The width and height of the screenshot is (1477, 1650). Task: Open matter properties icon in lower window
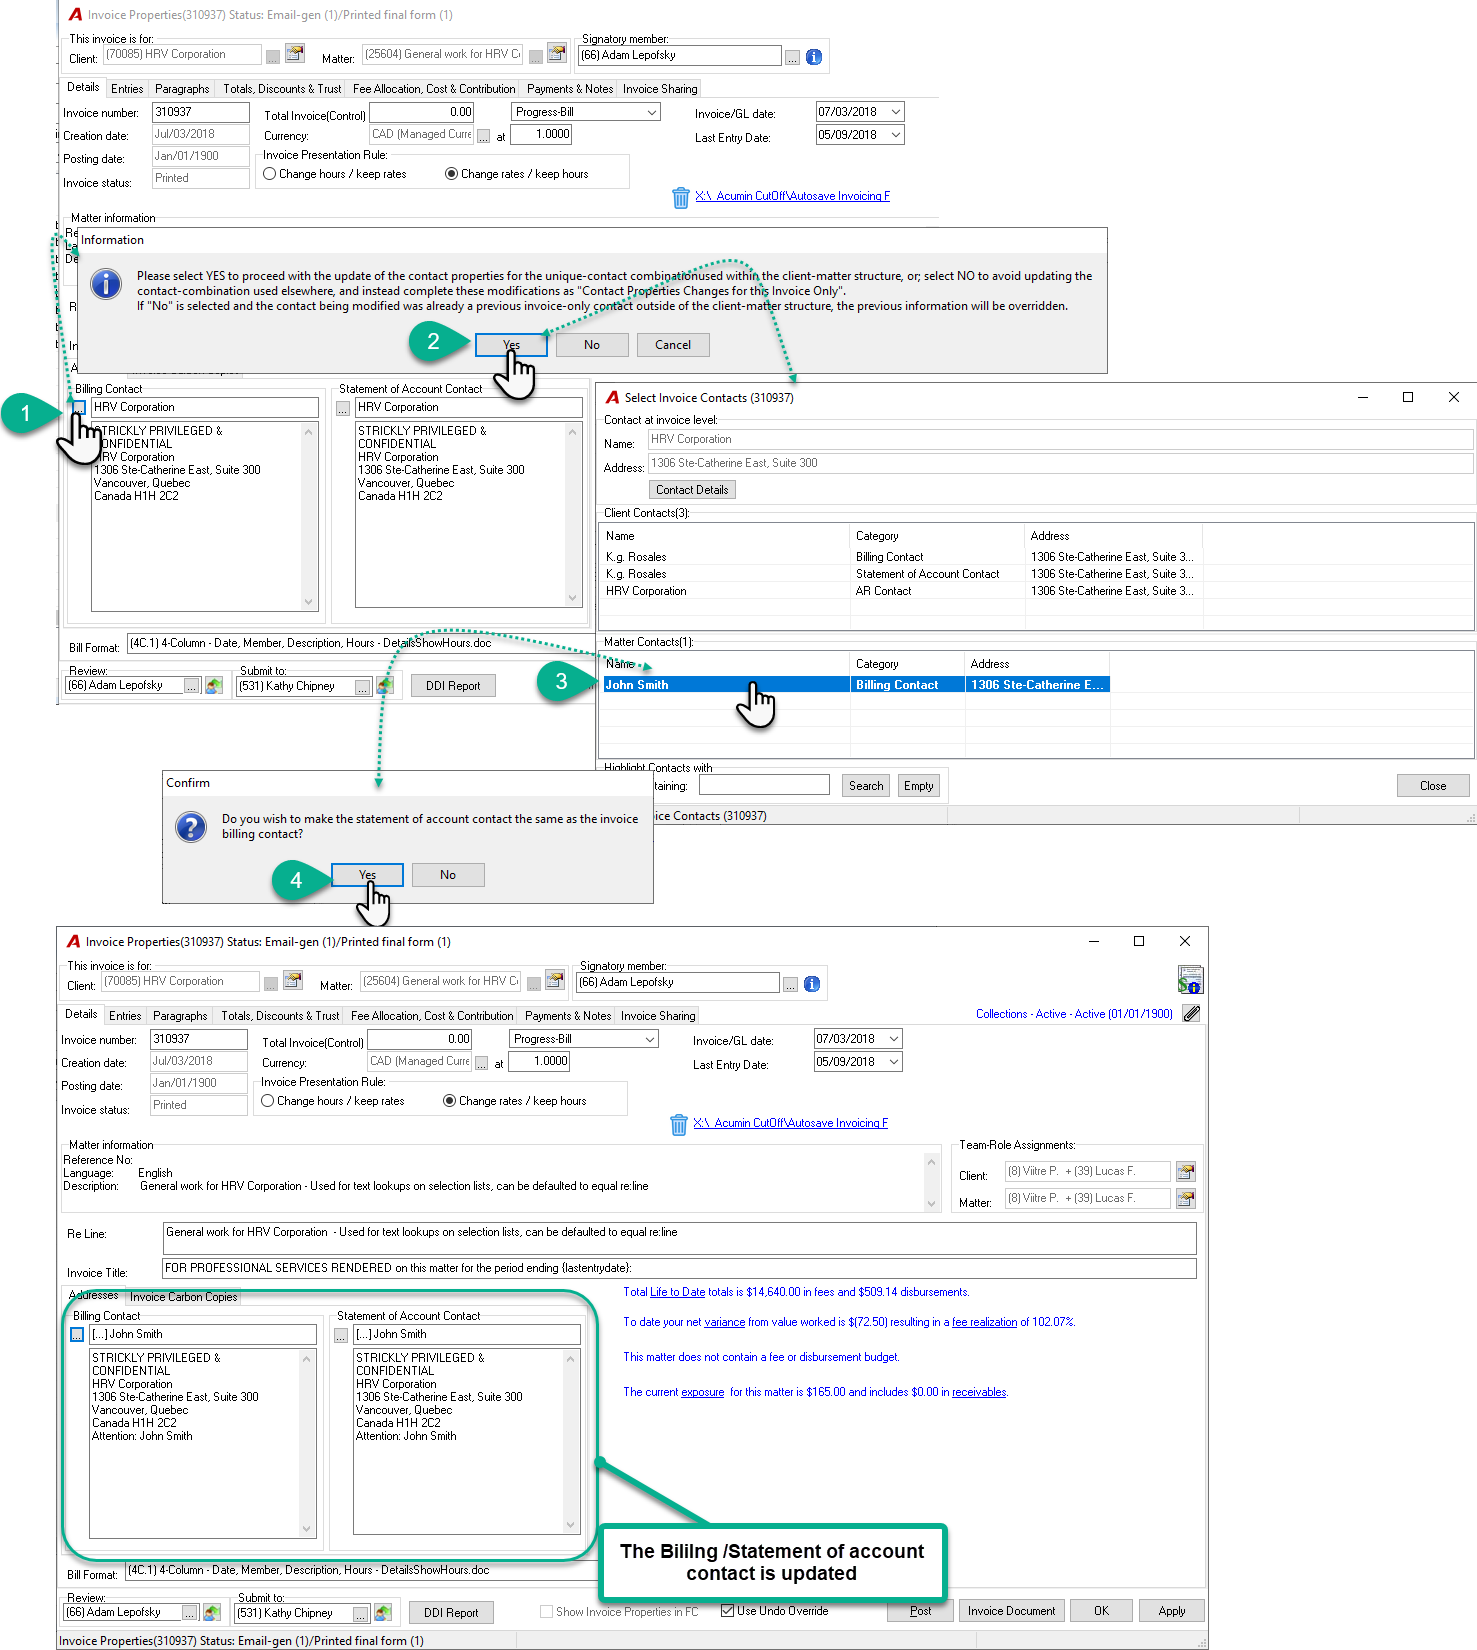[x=555, y=981]
